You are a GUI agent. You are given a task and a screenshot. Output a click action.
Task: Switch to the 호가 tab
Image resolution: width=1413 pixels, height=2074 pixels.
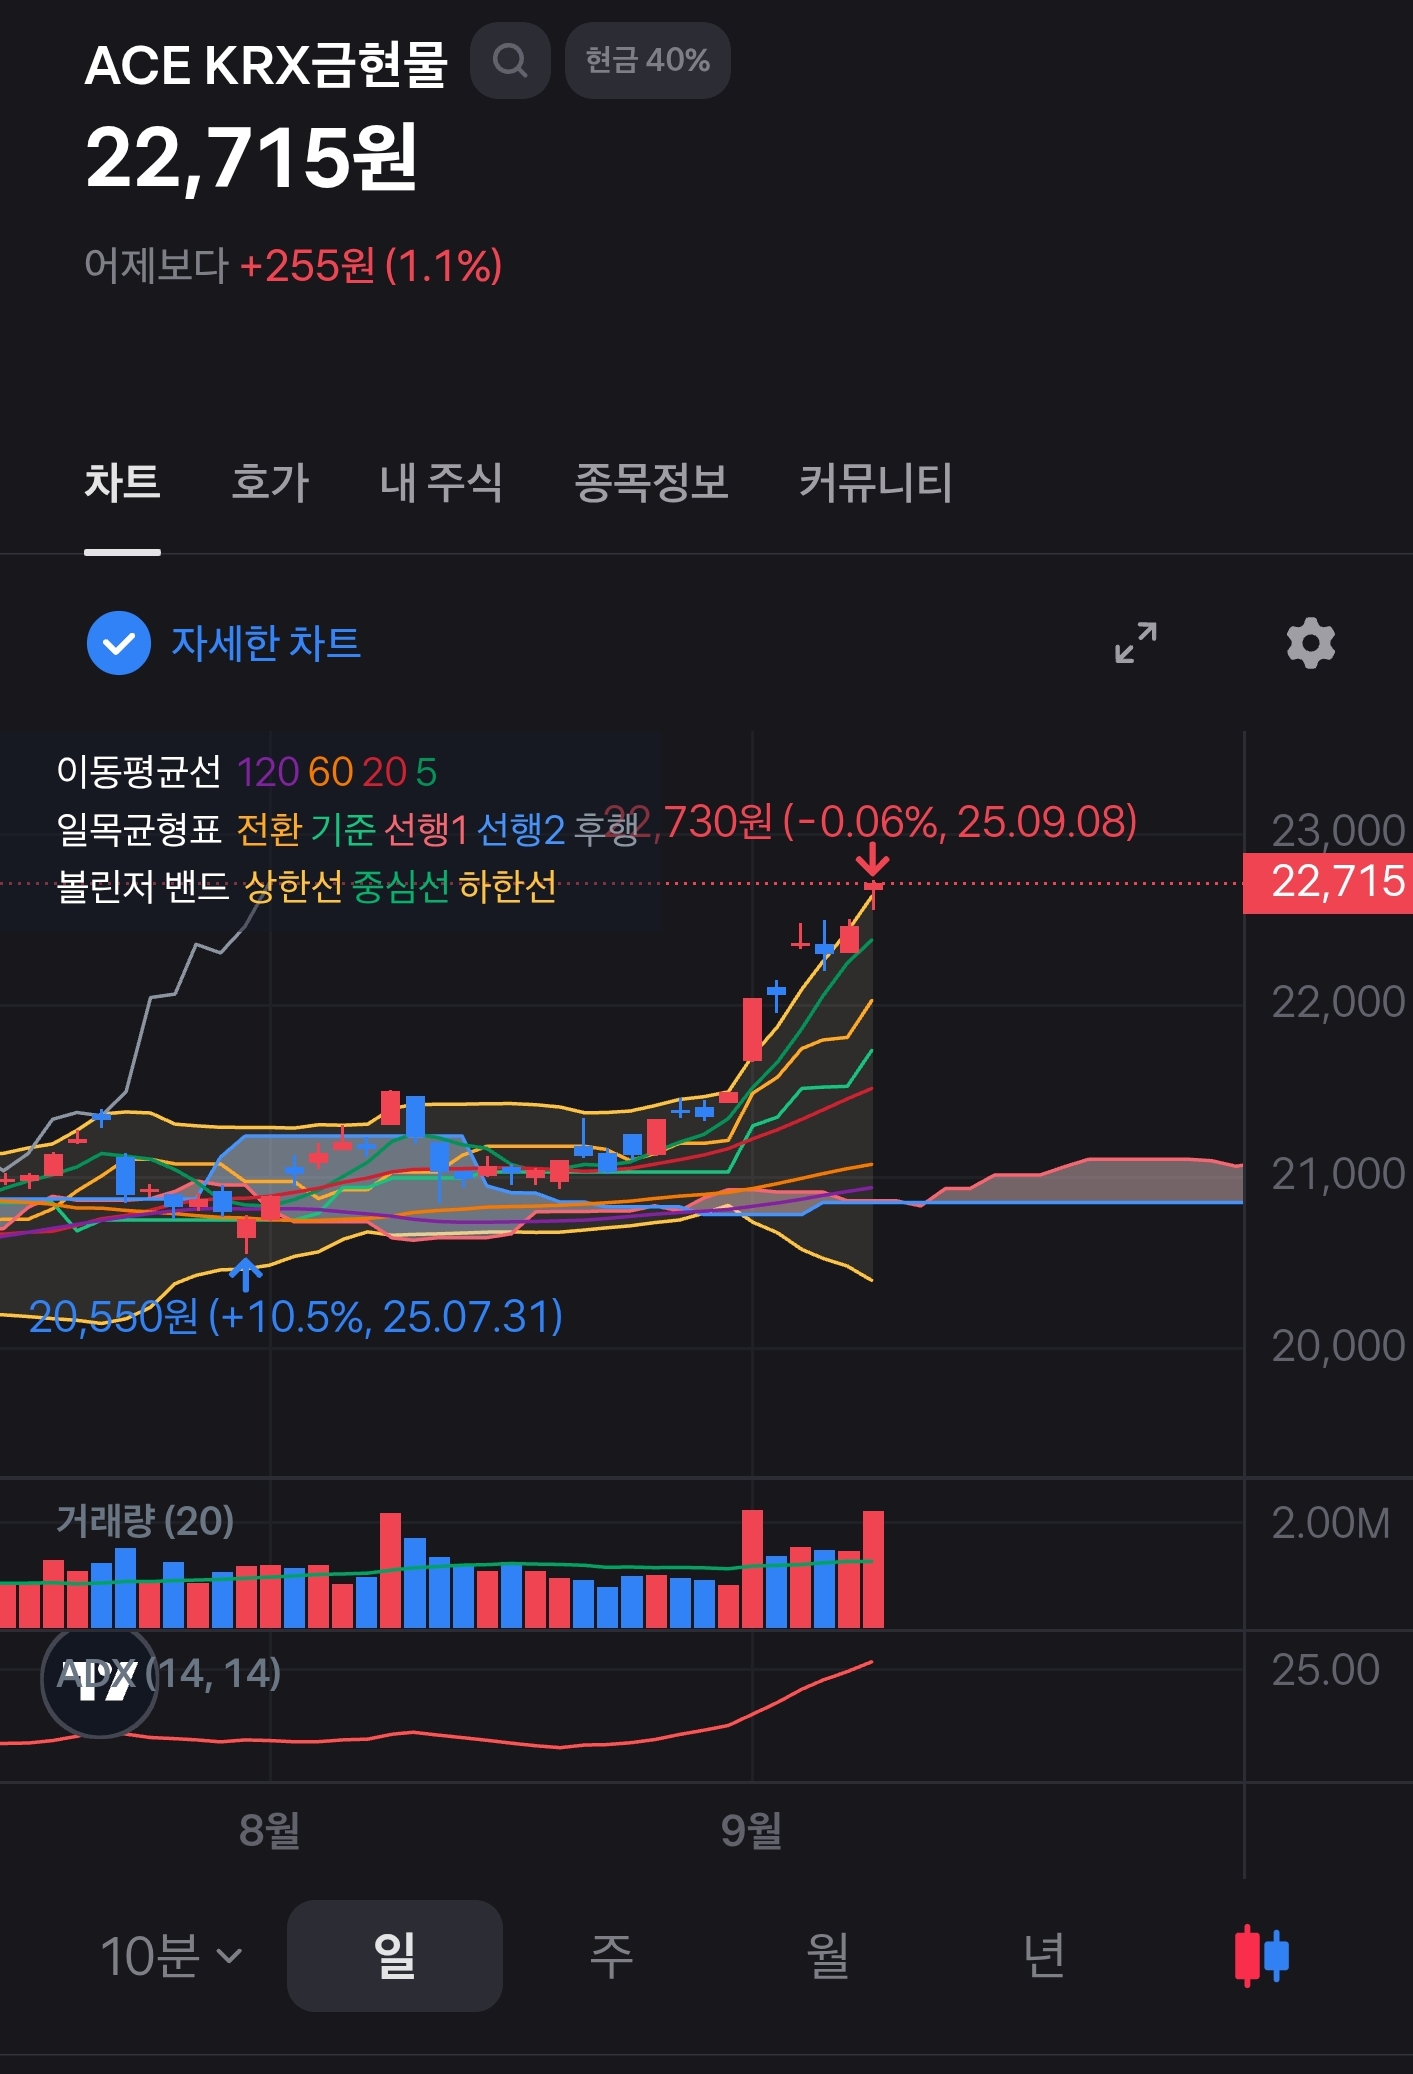click(x=270, y=483)
